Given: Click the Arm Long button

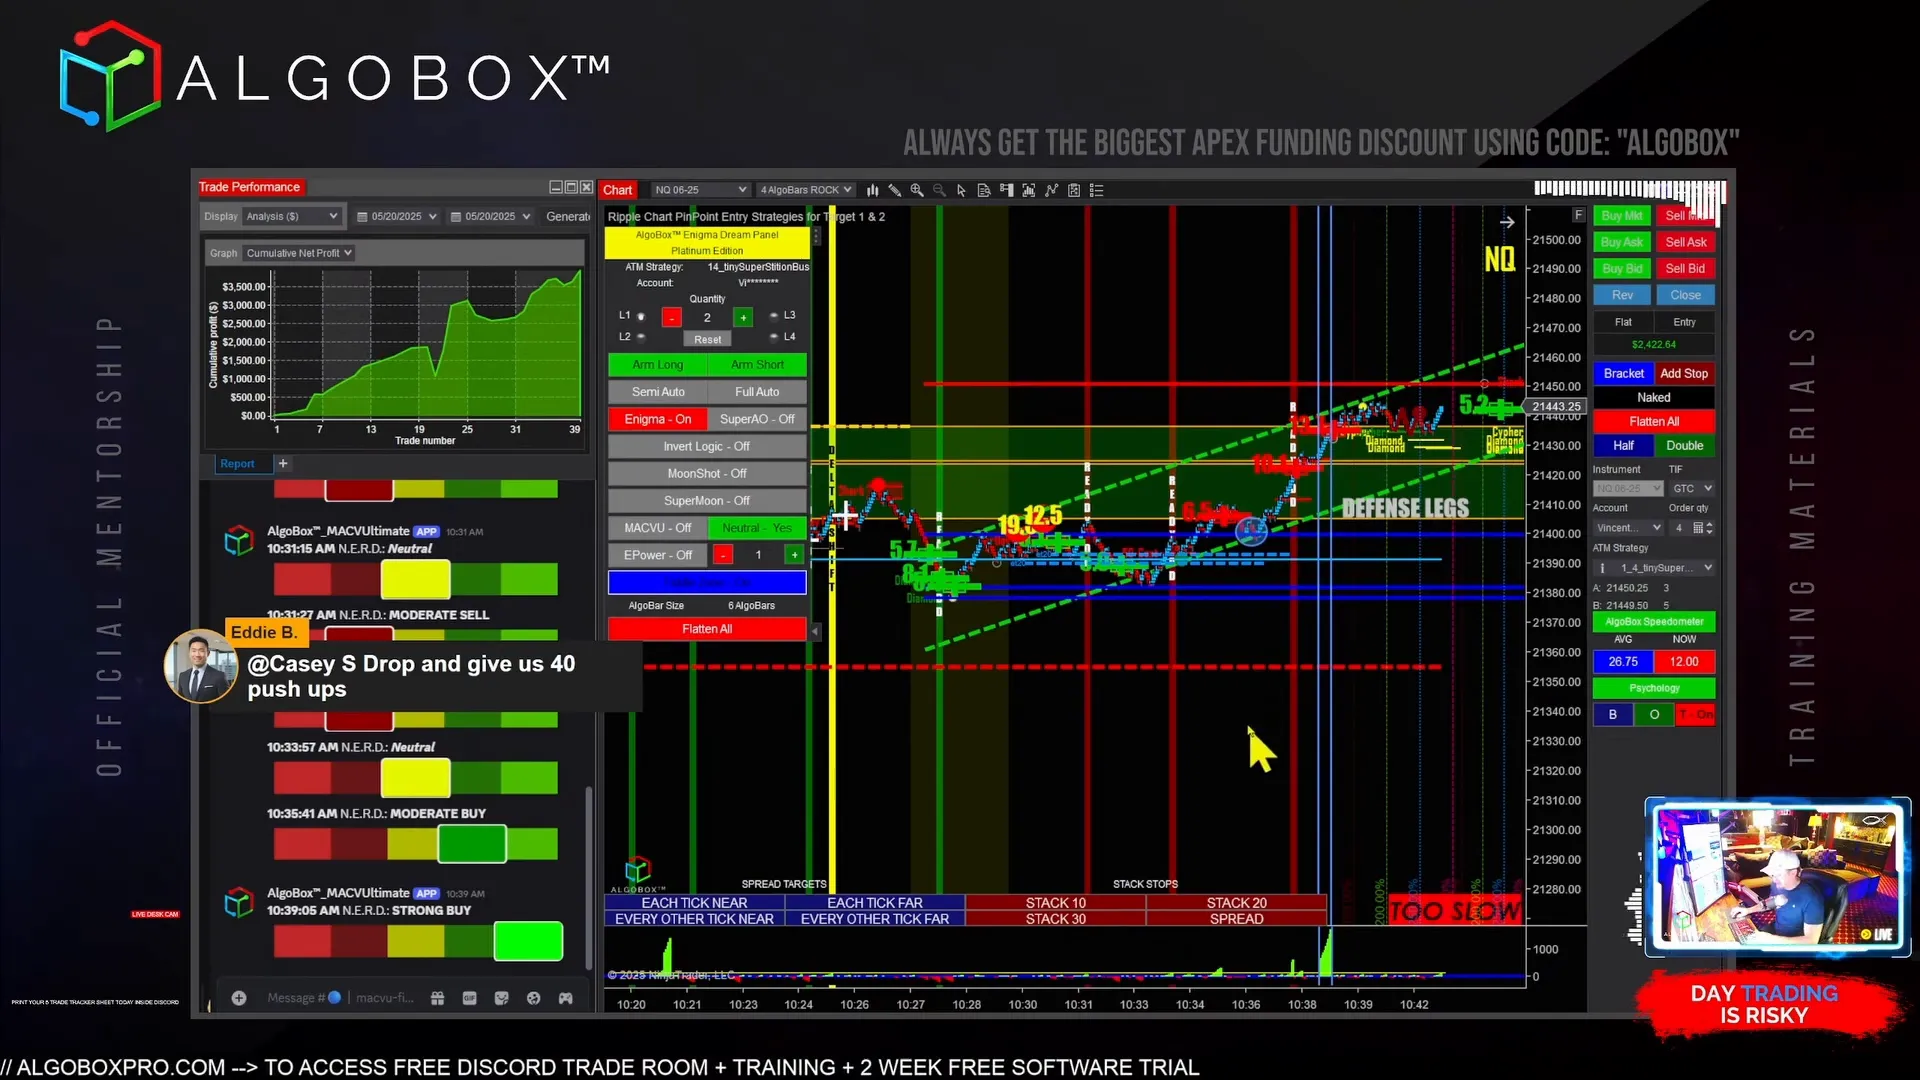Looking at the screenshot, I should (x=657, y=365).
